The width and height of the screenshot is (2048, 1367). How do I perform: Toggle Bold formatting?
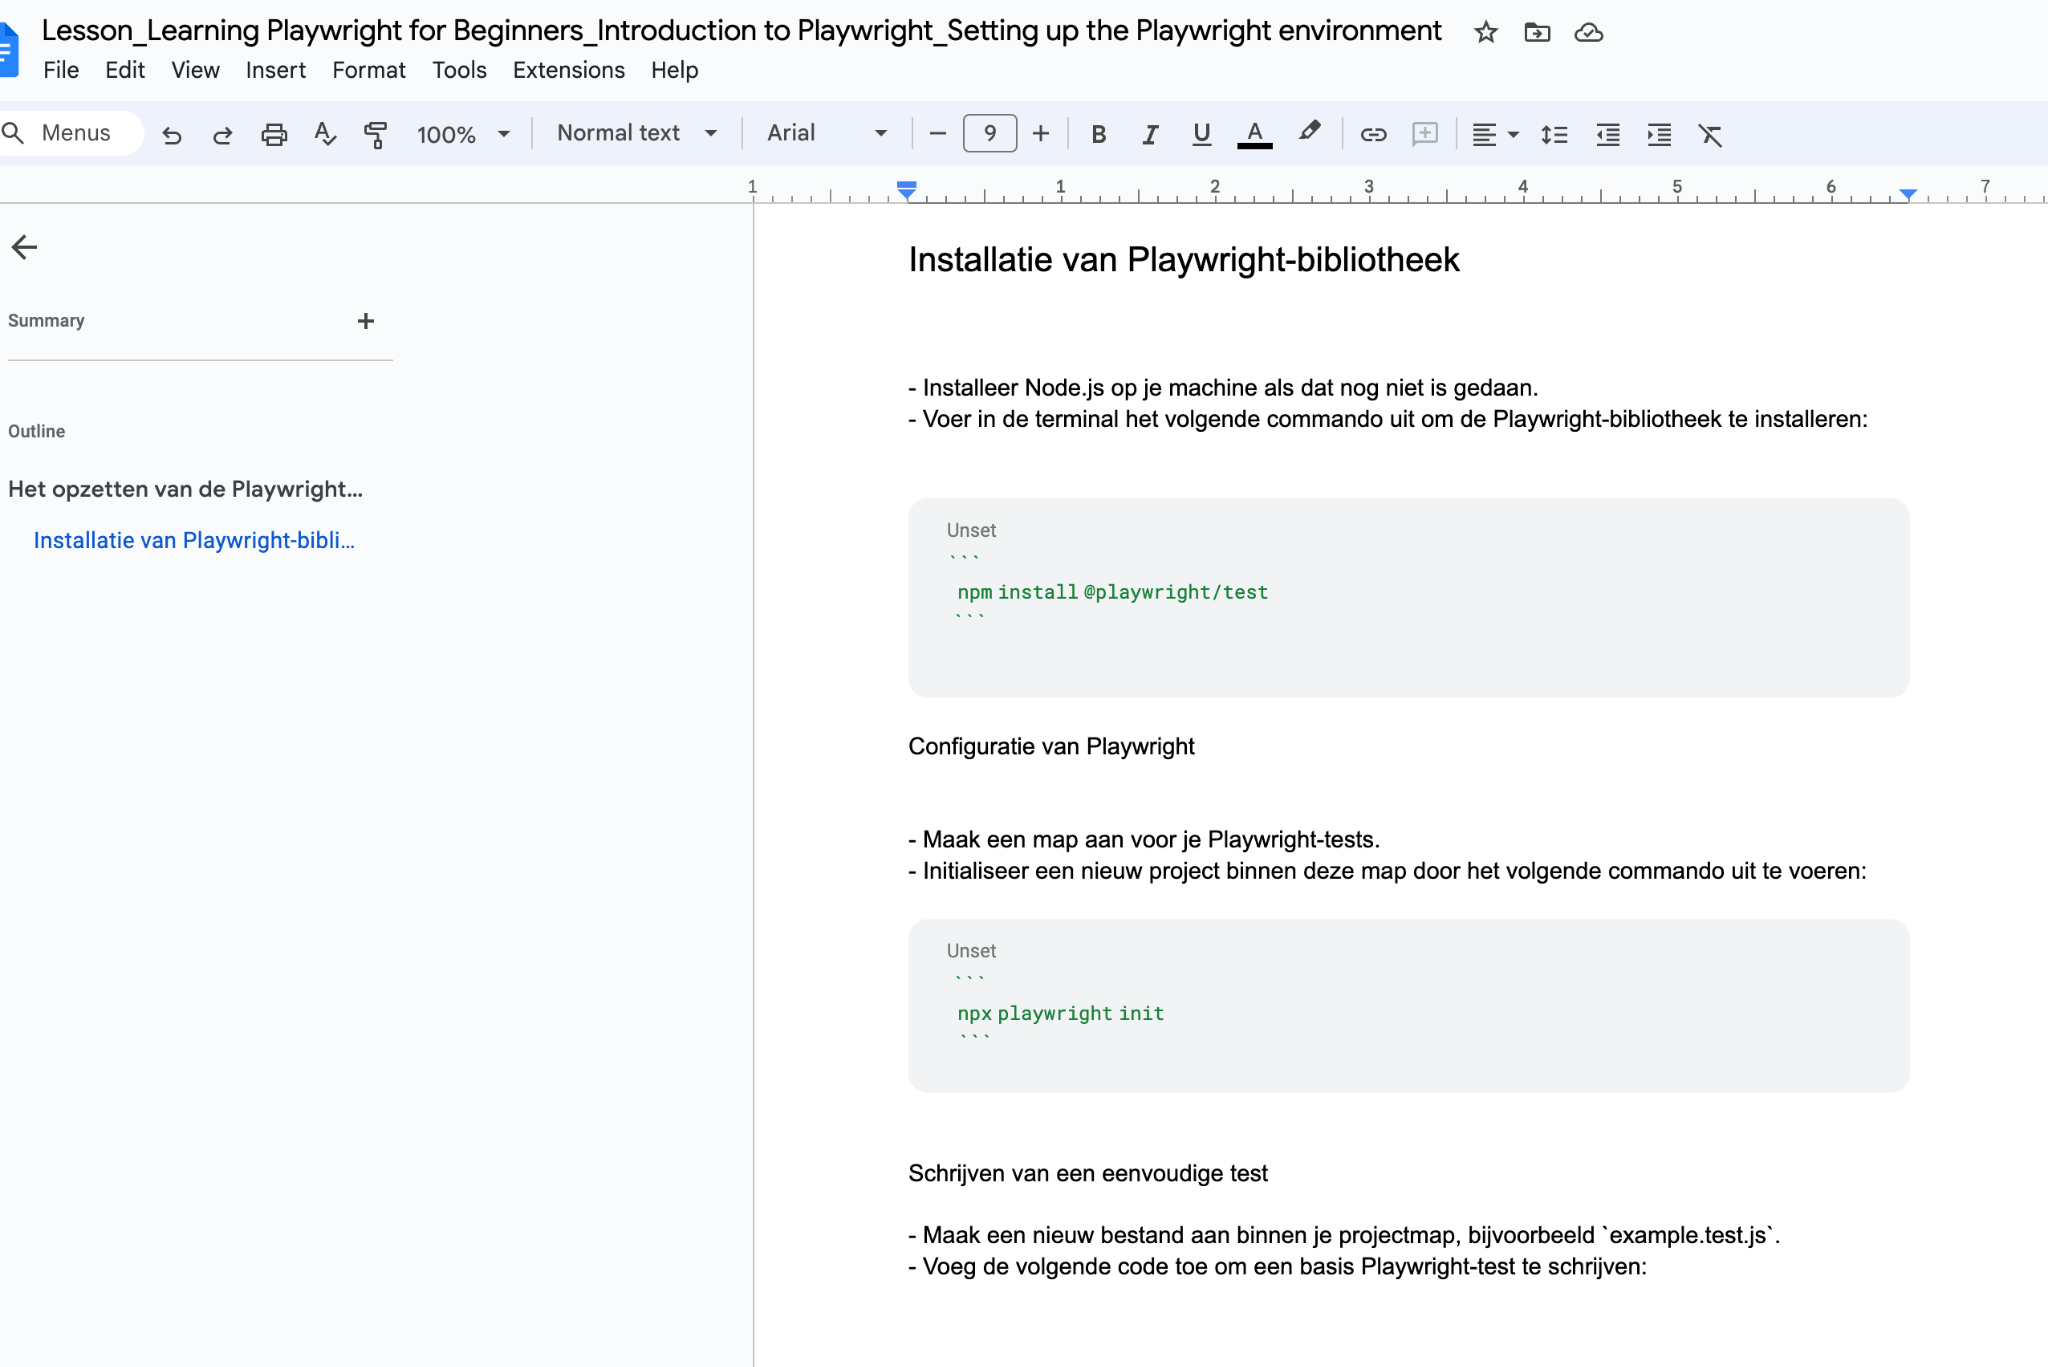(x=1098, y=135)
